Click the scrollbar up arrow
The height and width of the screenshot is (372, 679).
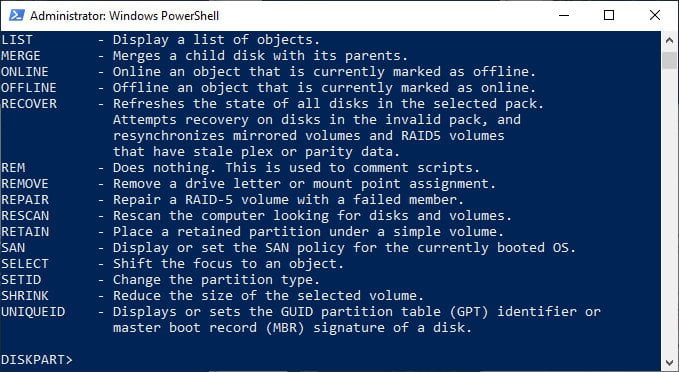669,40
